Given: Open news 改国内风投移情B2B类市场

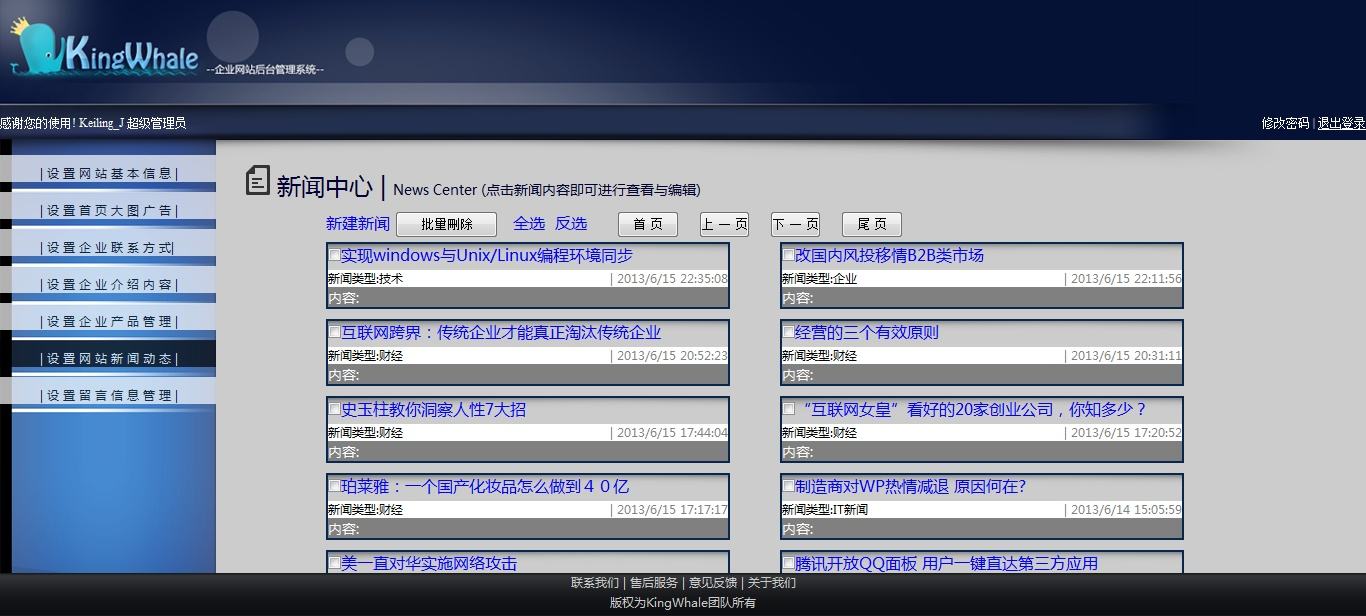Looking at the screenshot, I should 890,255.
